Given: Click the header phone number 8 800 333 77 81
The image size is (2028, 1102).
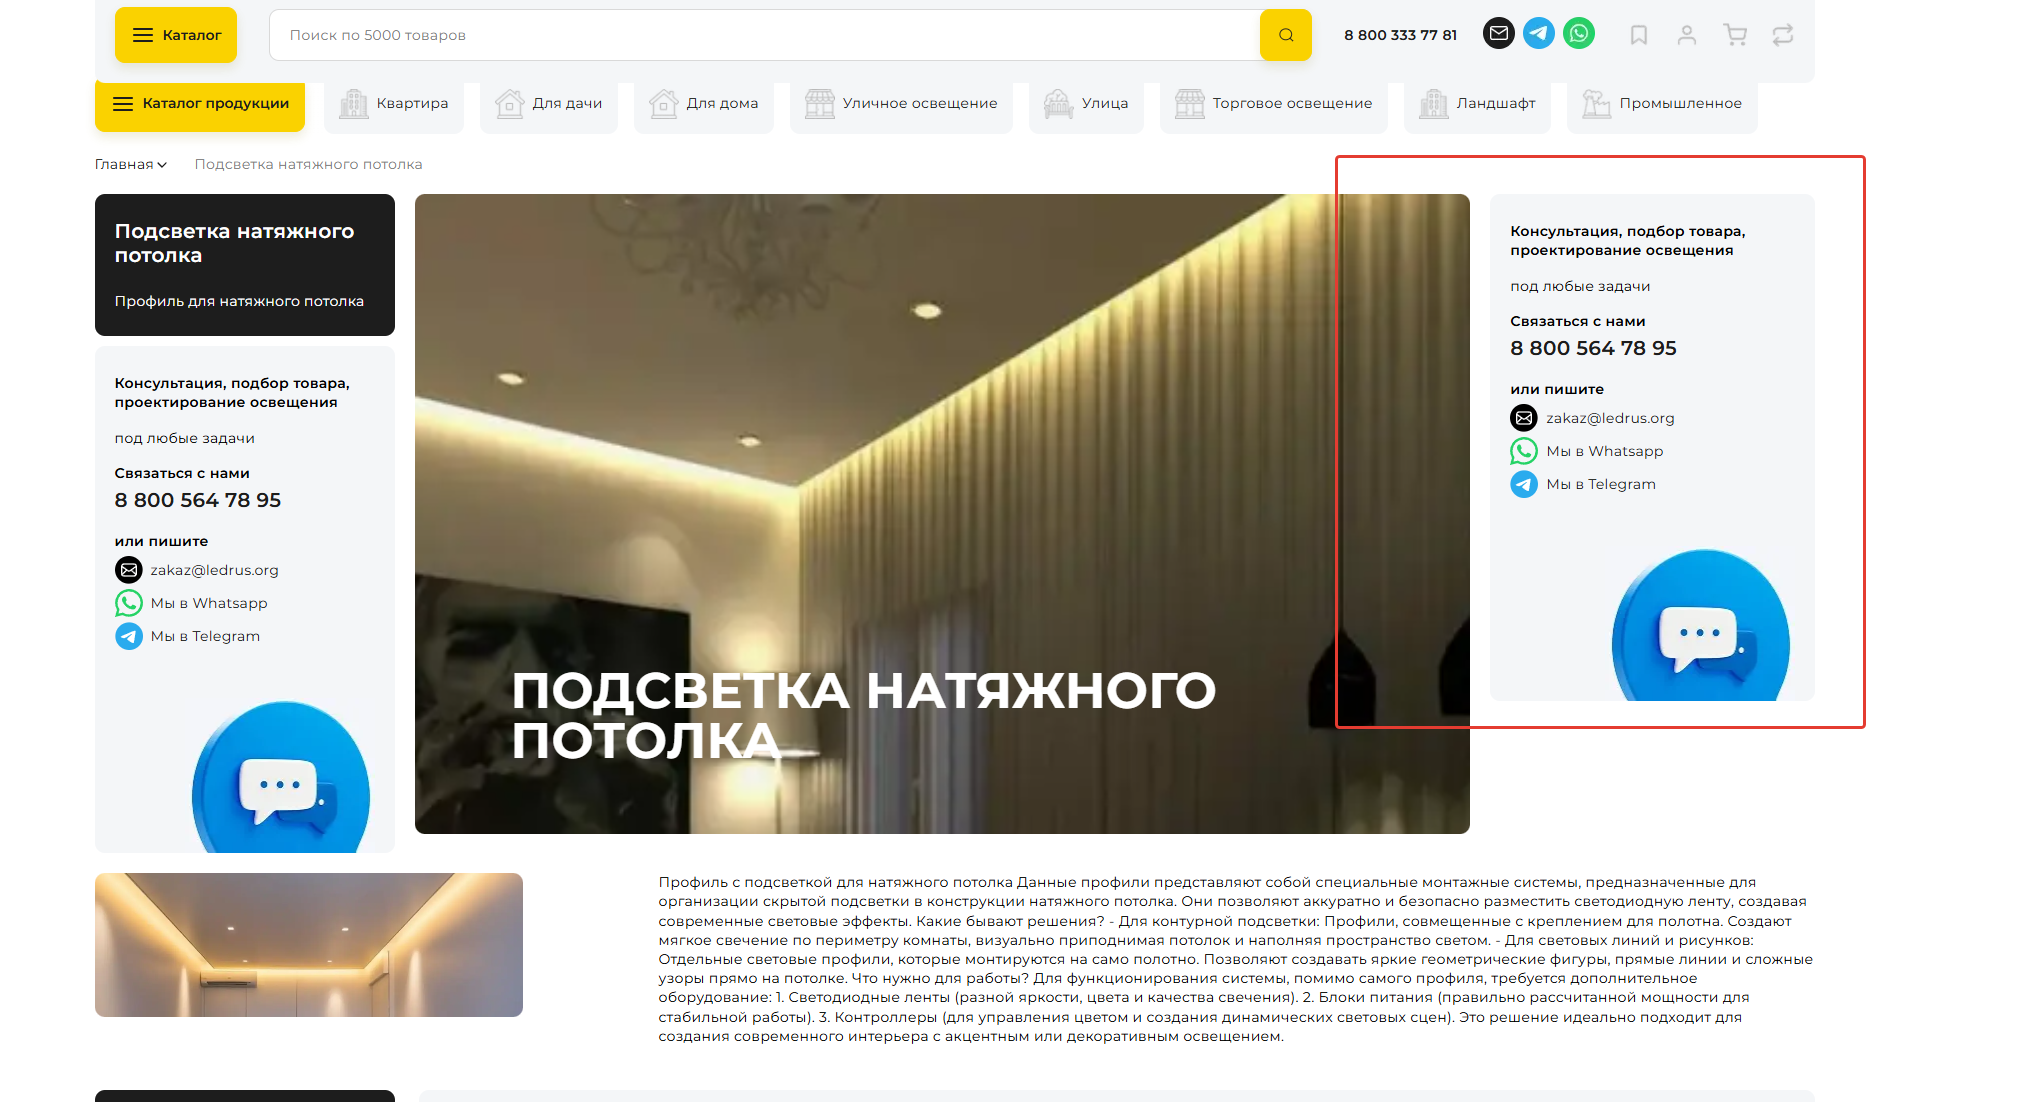Looking at the screenshot, I should [1399, 35].
